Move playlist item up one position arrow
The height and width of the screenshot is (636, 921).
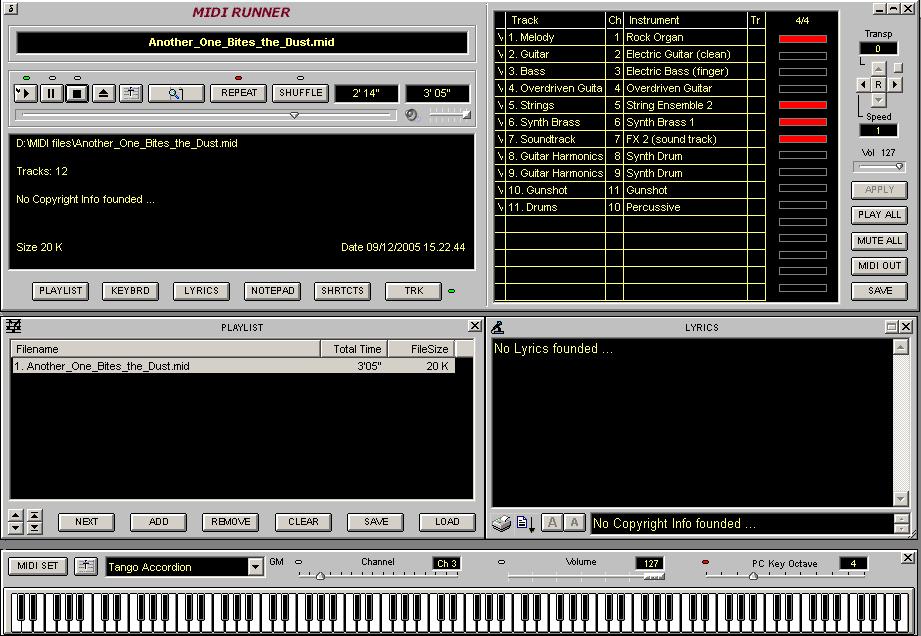coord(16,516)
